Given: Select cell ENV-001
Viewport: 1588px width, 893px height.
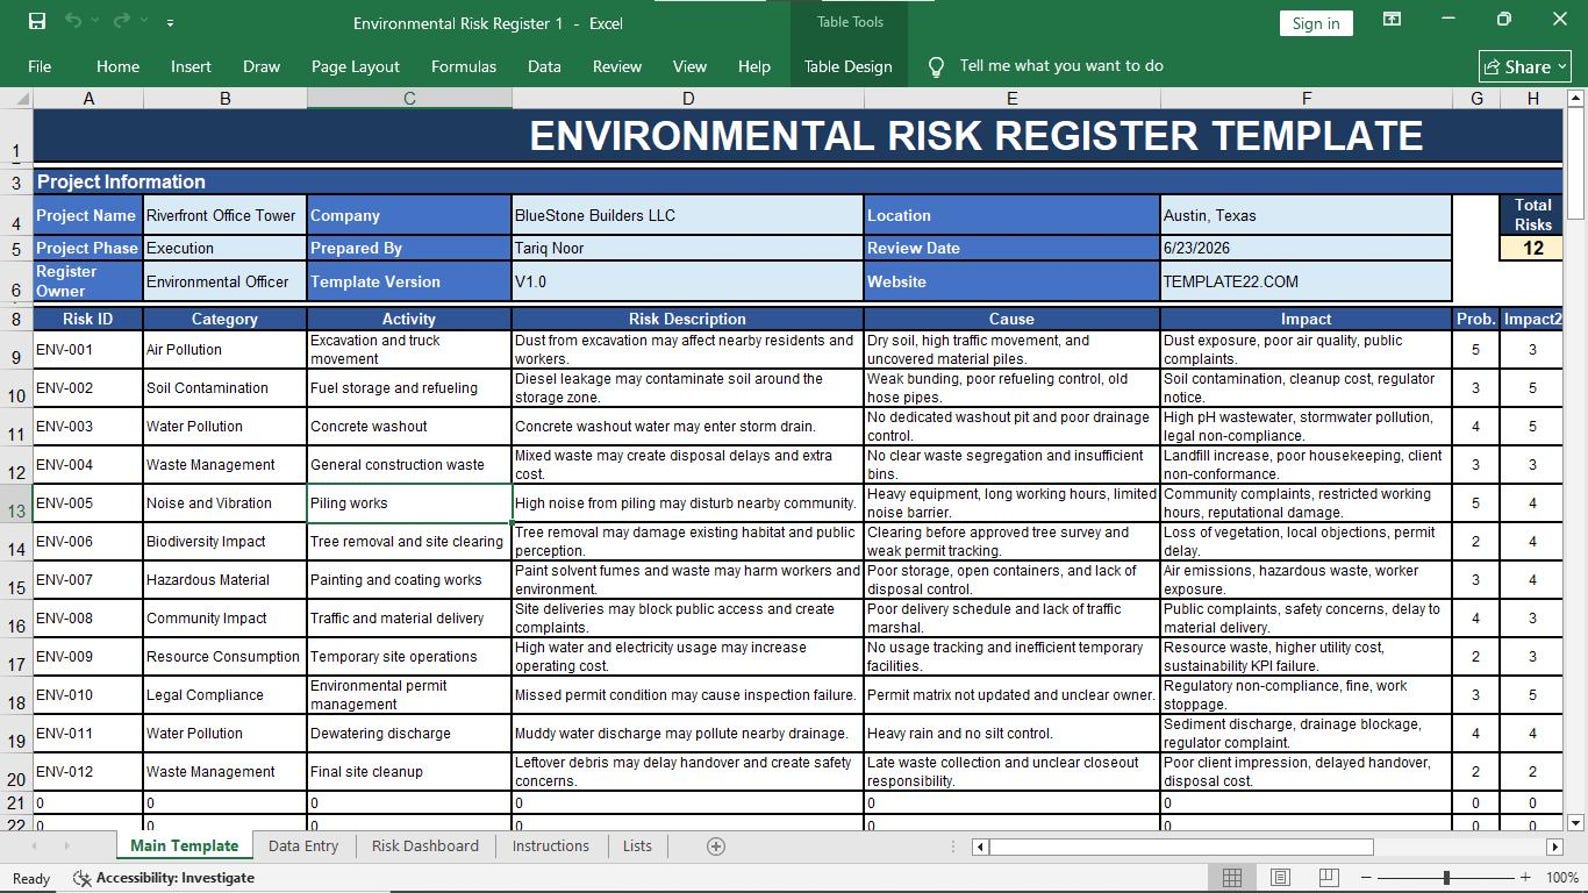Looking at the screenshot, I should click(88, 349).
